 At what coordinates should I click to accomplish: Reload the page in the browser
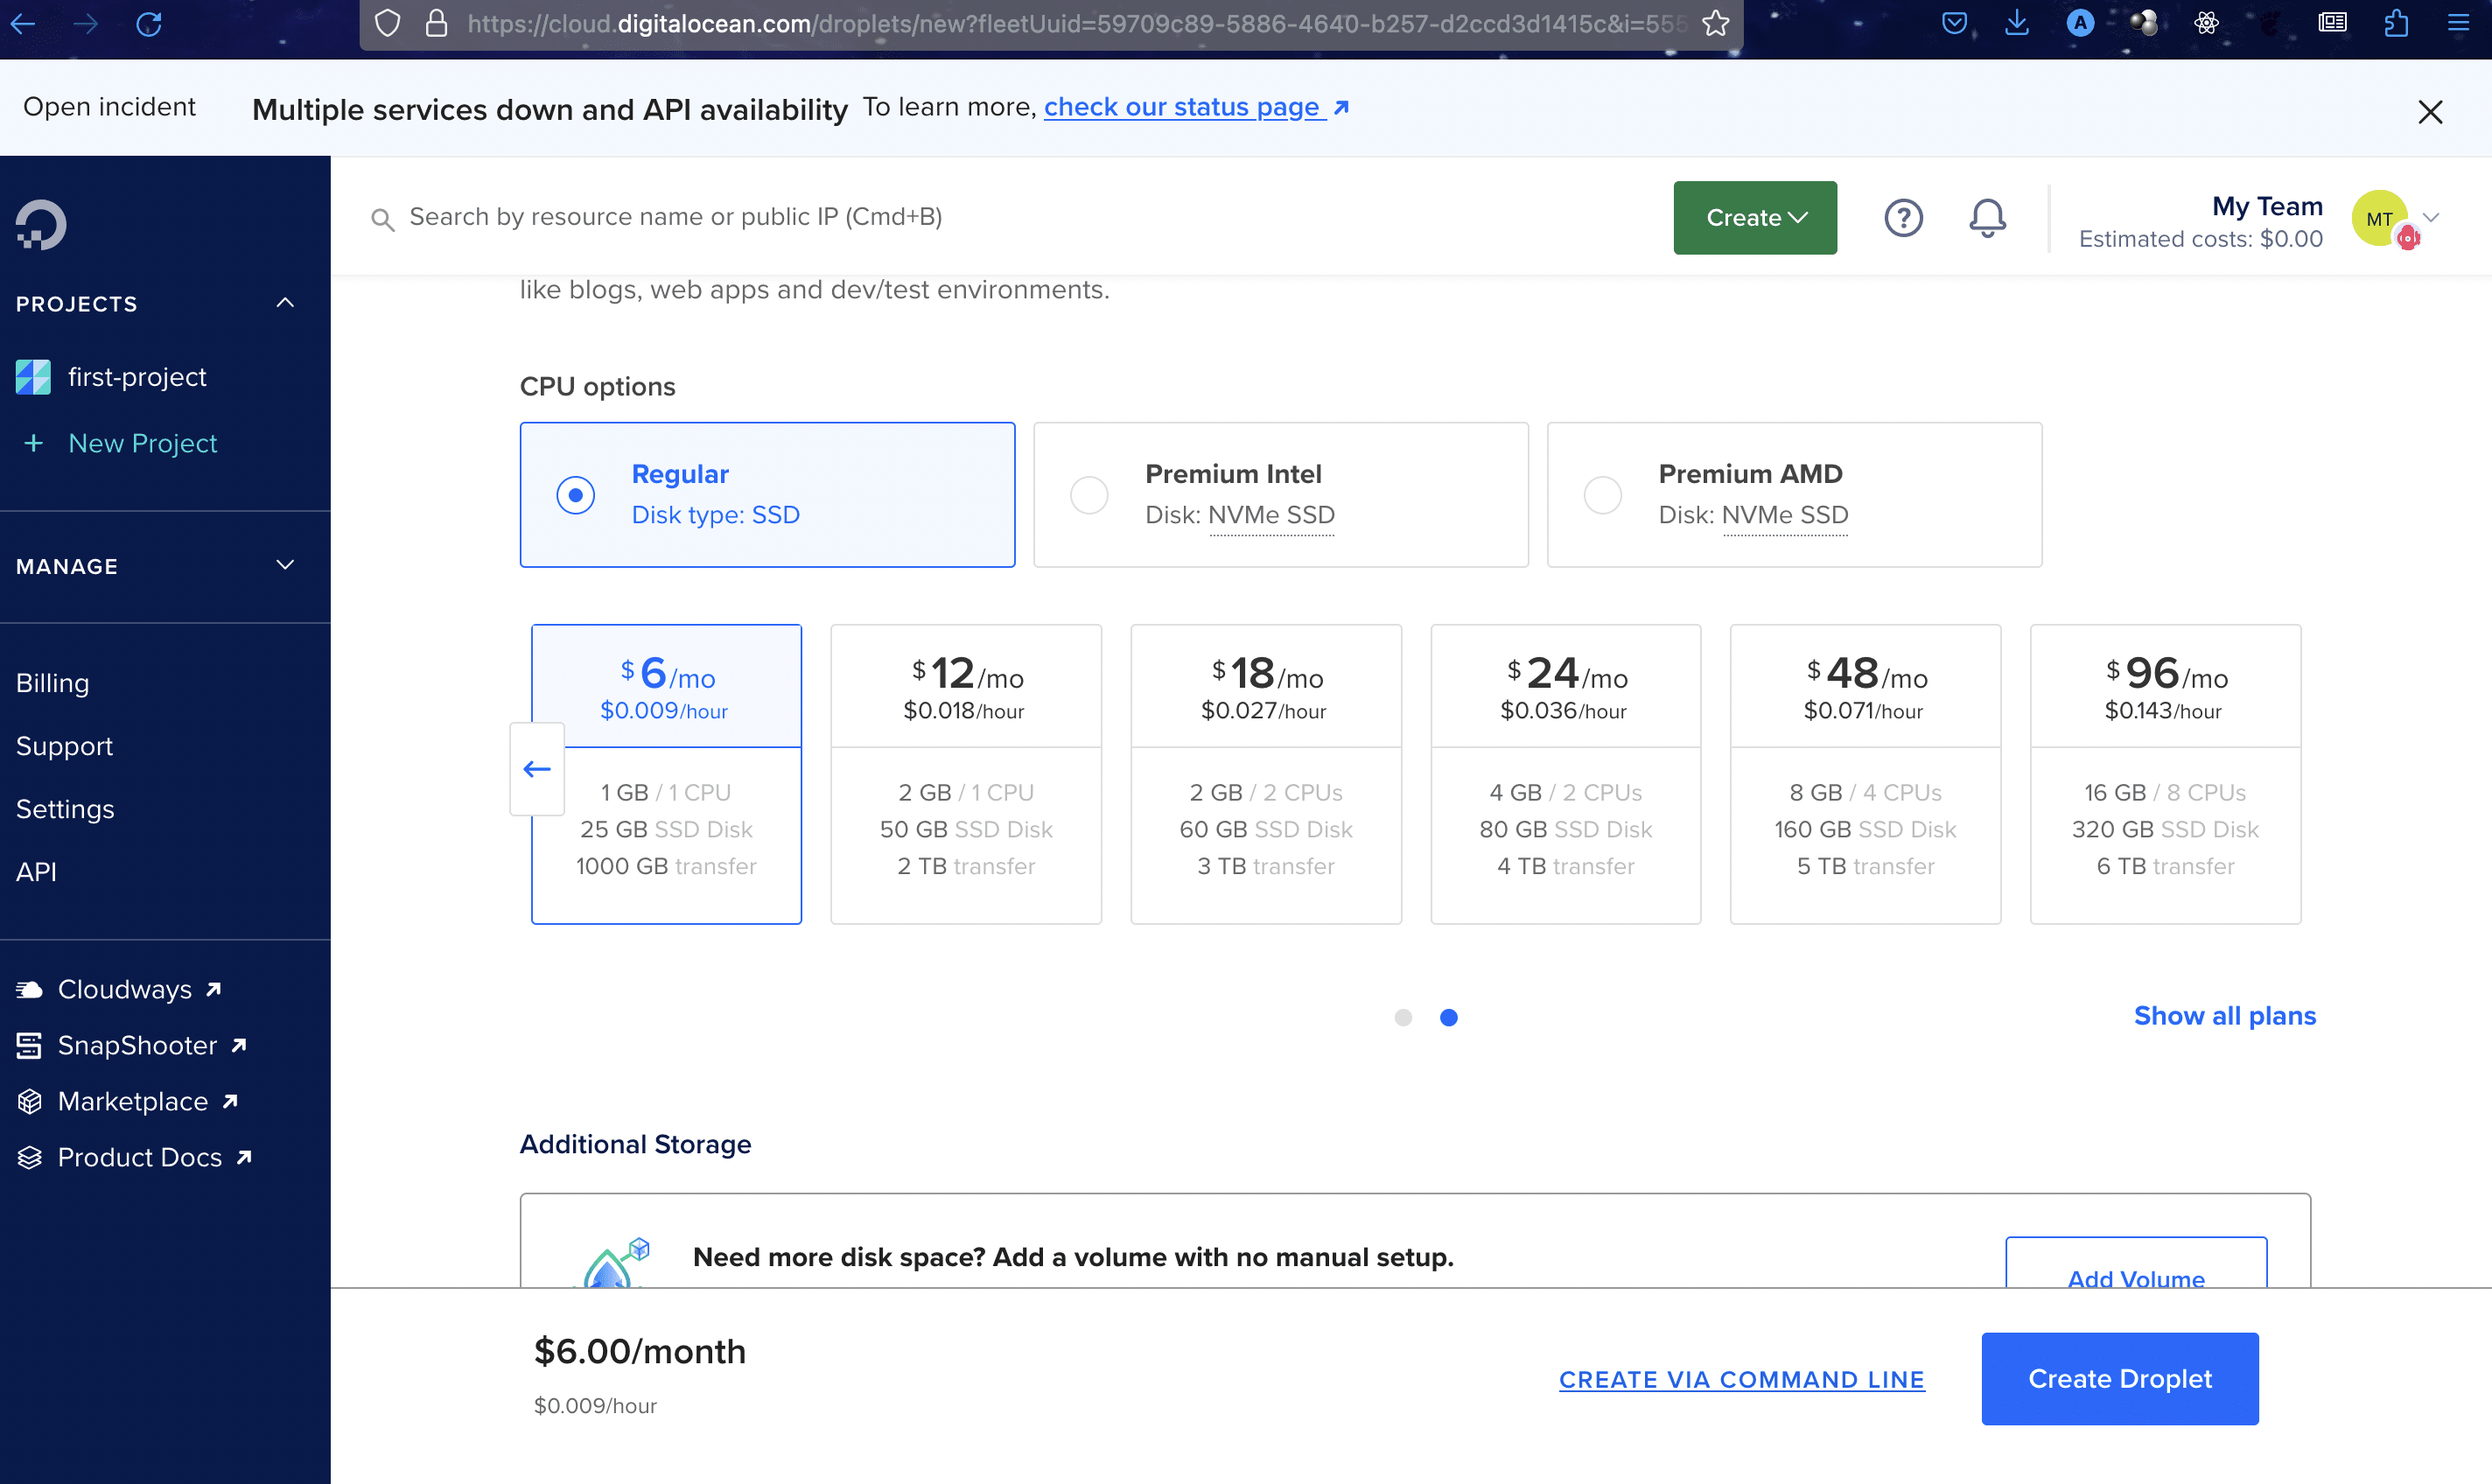[x=149, y=23]
